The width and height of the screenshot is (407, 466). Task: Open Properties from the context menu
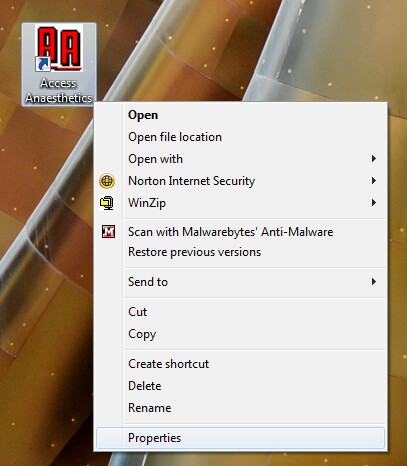[240, 438]
